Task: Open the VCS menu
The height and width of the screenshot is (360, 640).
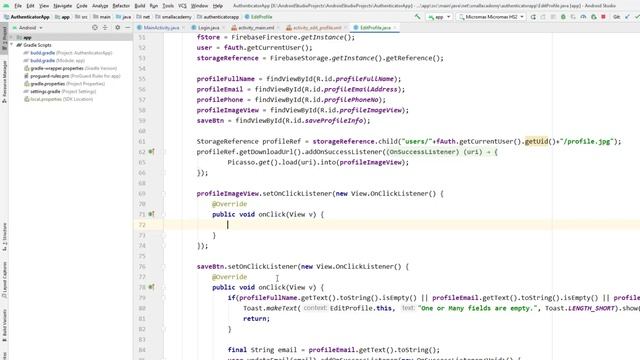Action: pyautogui.click(x=182, y=6)
